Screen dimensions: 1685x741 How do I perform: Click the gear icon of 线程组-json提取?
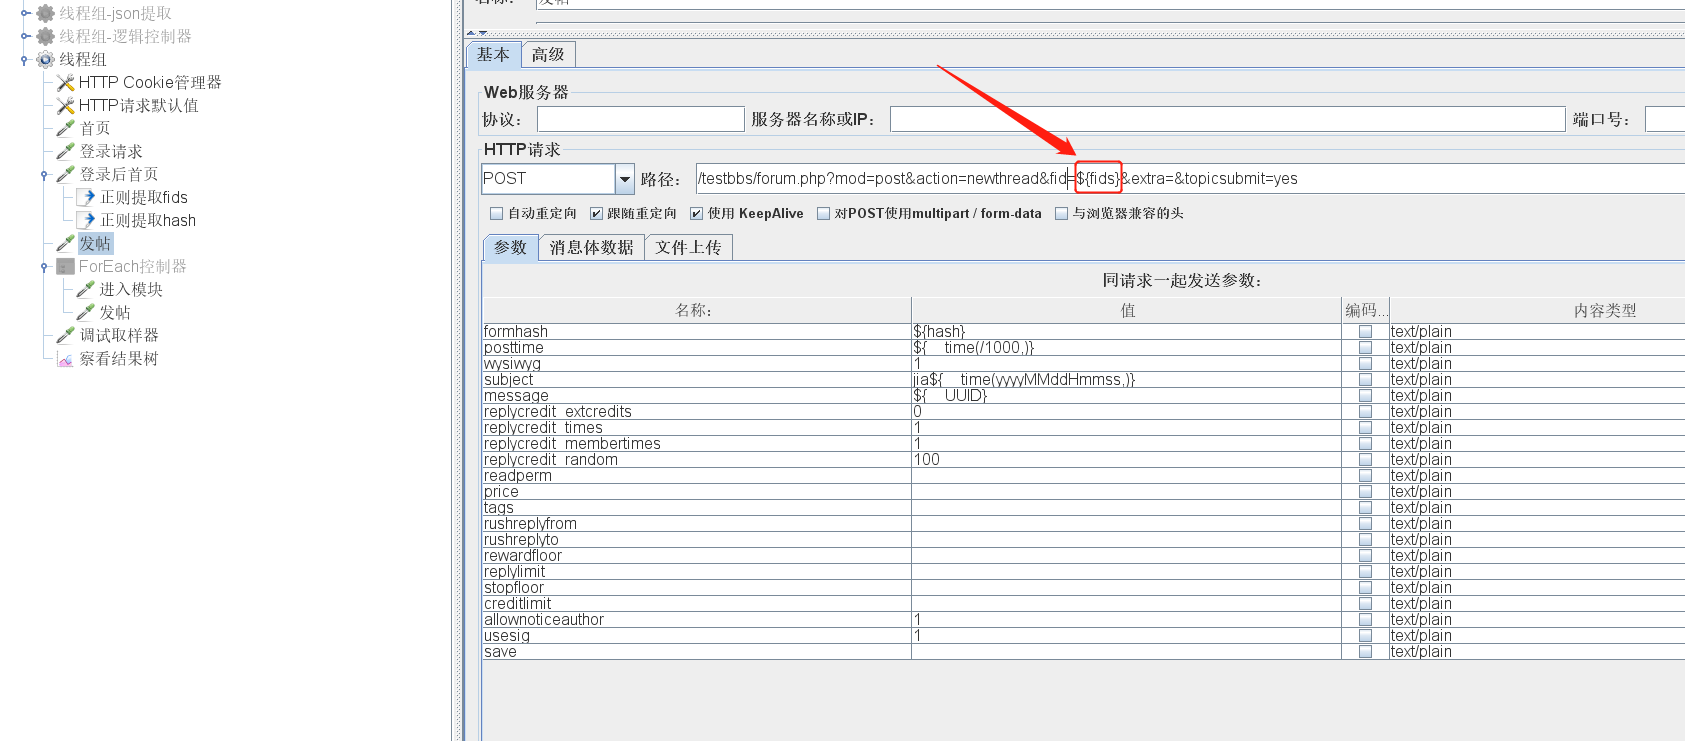click(45, 13)
